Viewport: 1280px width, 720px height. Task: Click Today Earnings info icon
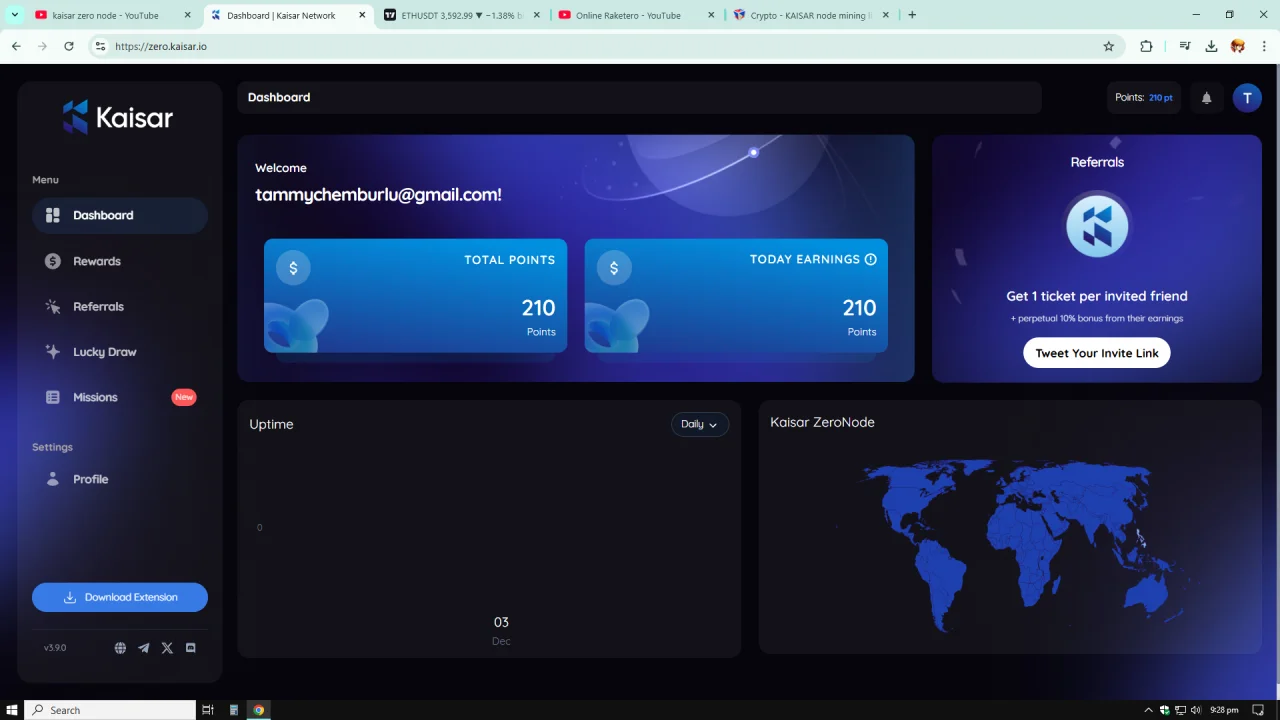pos(870,259)
